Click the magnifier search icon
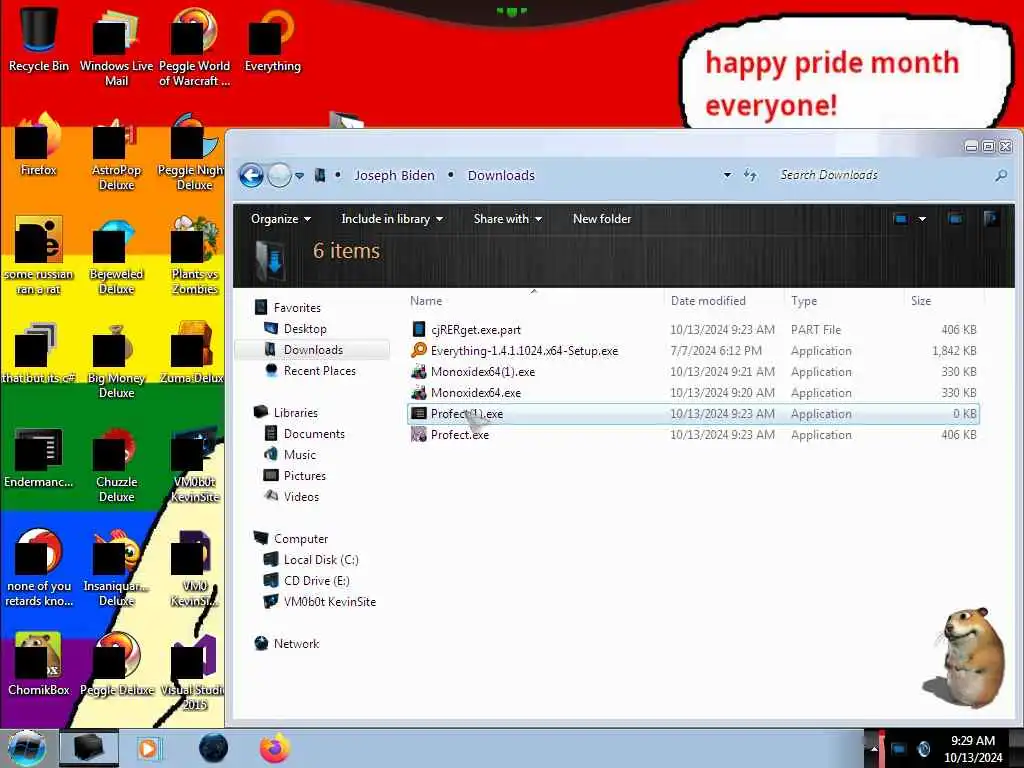This screenshot has width=1024, height=768. click(1000, 175)
